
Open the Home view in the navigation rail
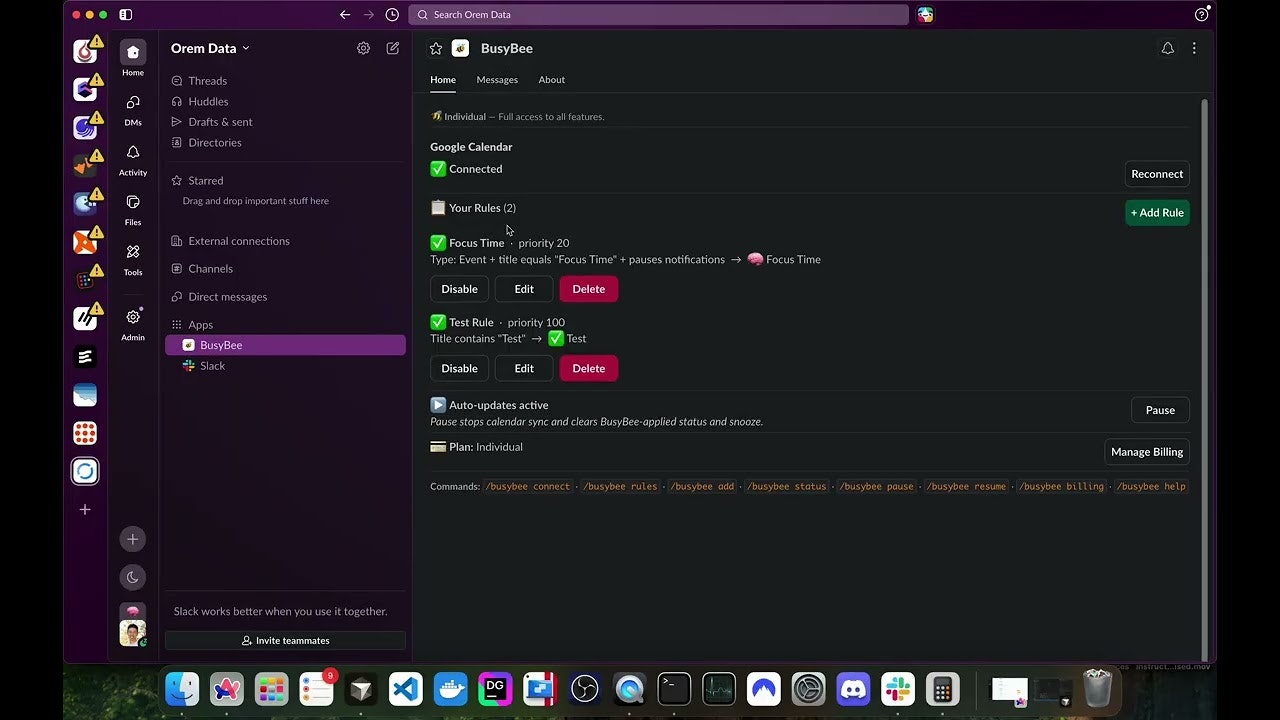133,58
